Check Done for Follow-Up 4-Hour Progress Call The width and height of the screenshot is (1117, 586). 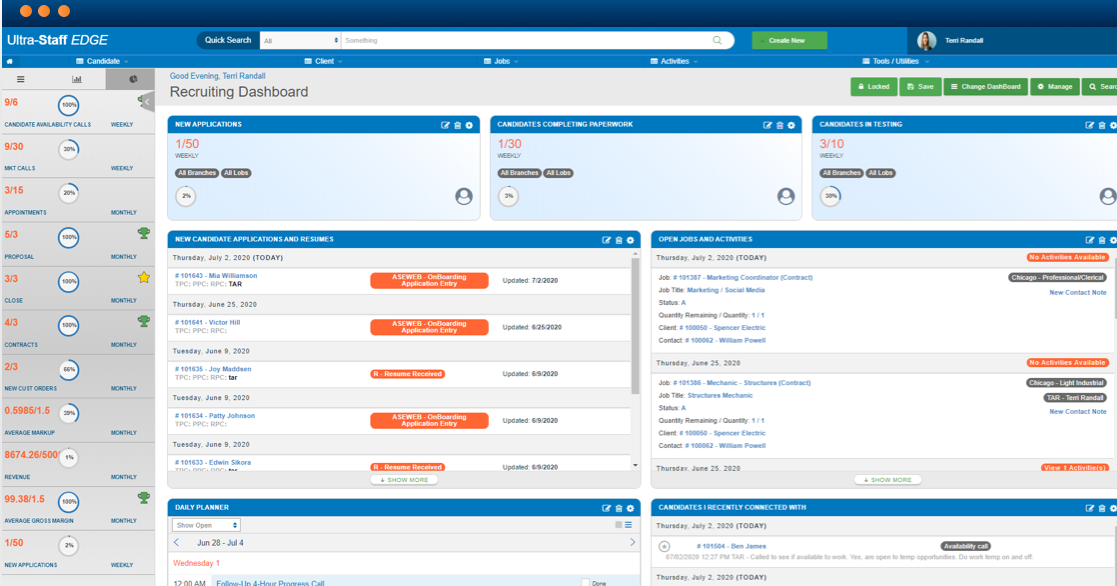pos(585,582)
